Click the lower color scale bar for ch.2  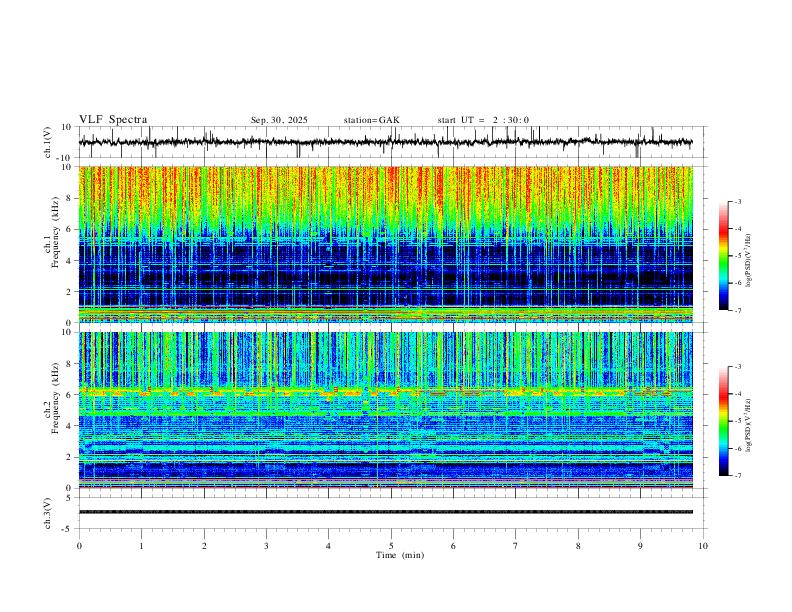[x=723, y=421]
